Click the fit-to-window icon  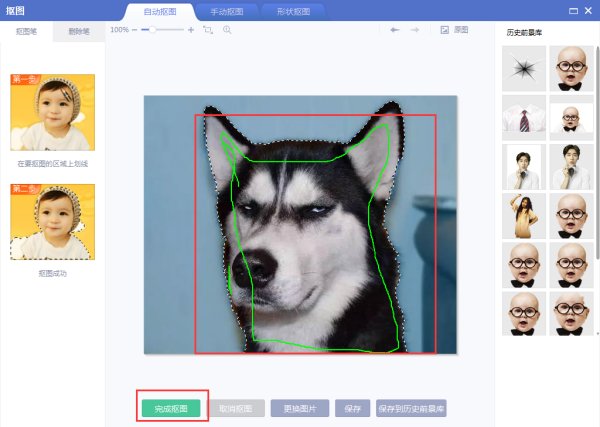click(x=208, y=31)
